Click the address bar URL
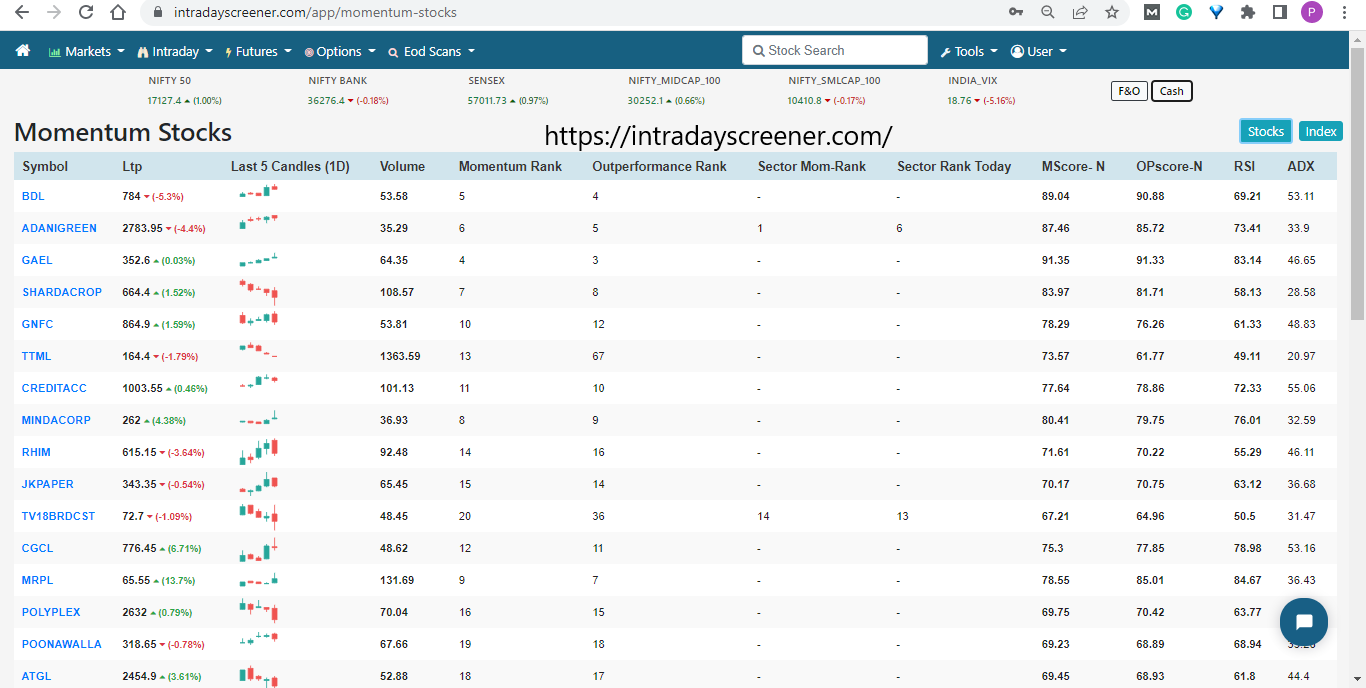Viewport: 1366px width, 688px height. (315, 13)
